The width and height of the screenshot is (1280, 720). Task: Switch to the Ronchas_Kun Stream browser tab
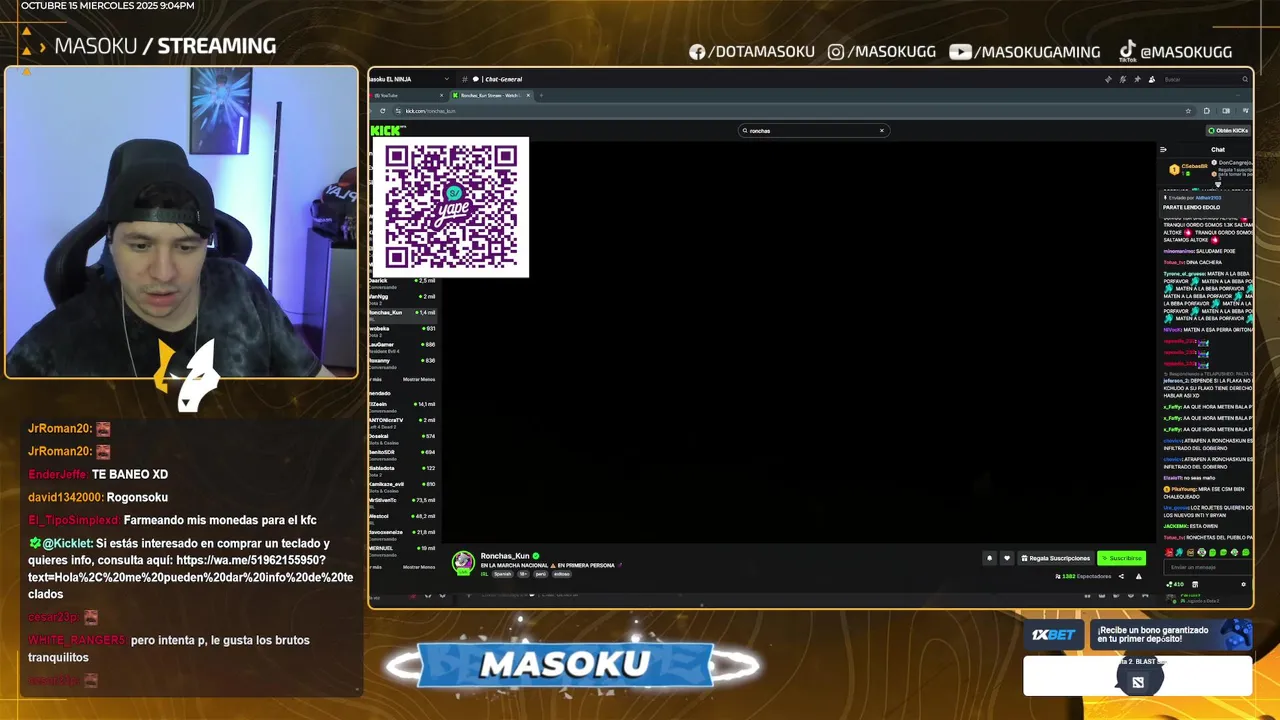point(491,96)
